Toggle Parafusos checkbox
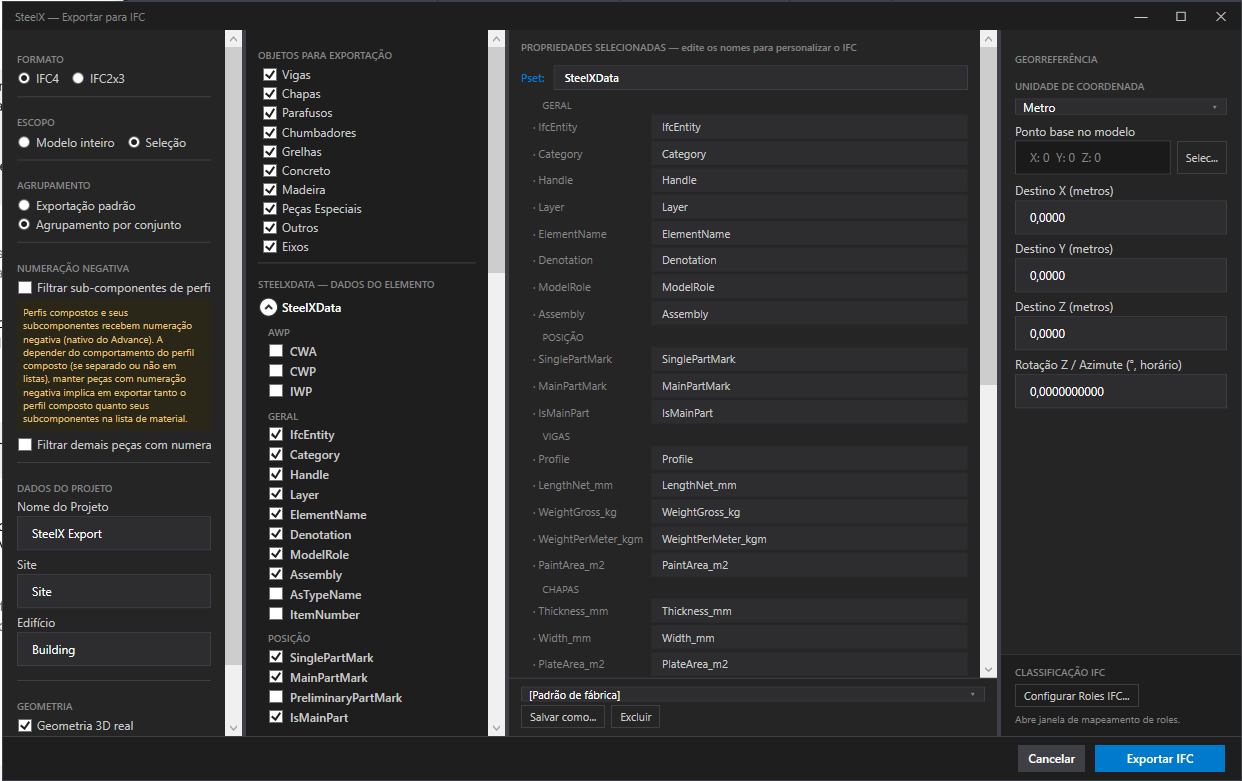 270,113
